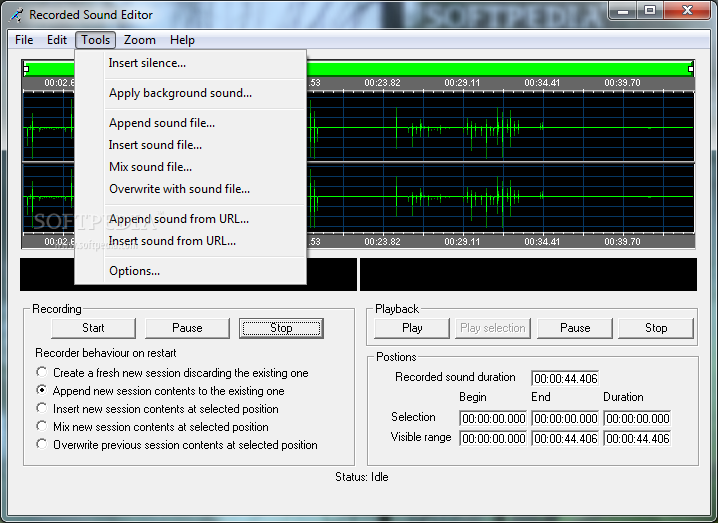The image size is (718, 523).
Task: Click the Status: Idle text
Action: coord(362,477)
